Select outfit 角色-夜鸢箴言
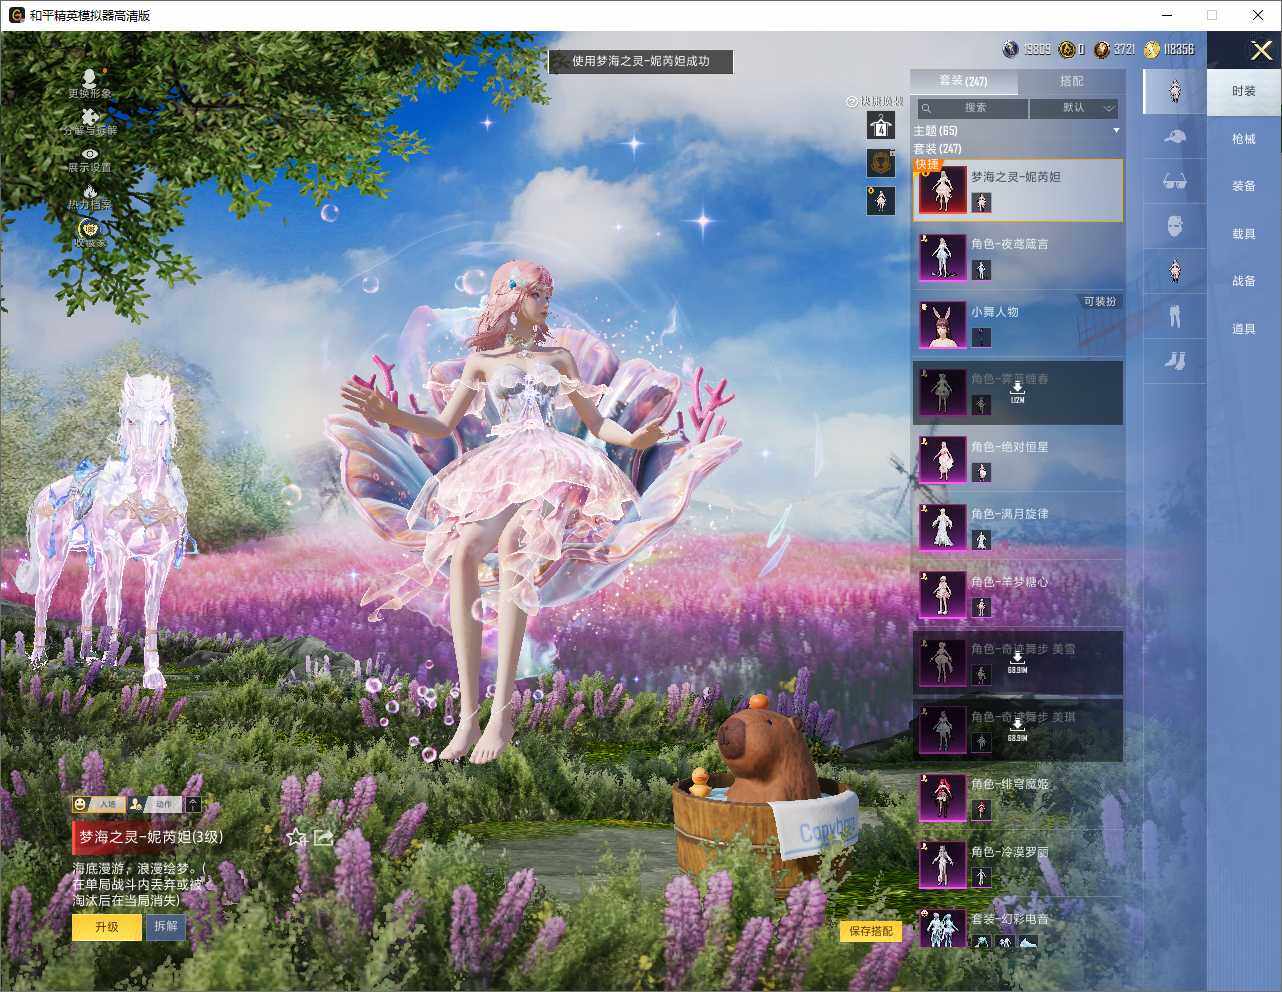The height and width of the screenshot is (992, 1282). pyautogui.click(x=1017, y=257)
